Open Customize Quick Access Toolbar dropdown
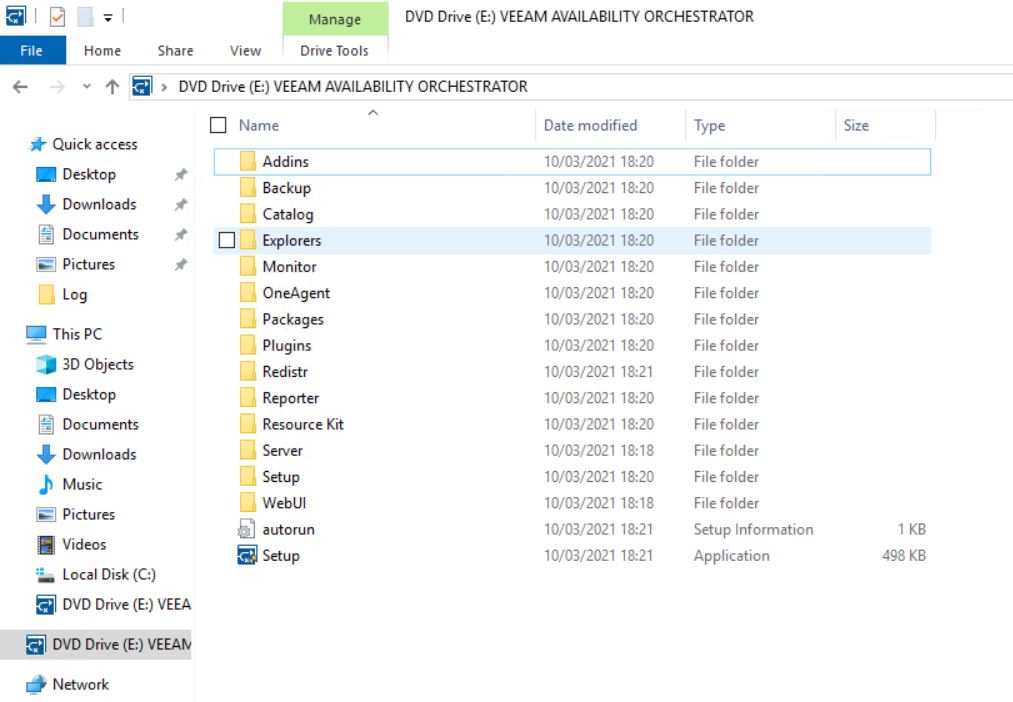1013x702 pixels. tap(108, 17)
